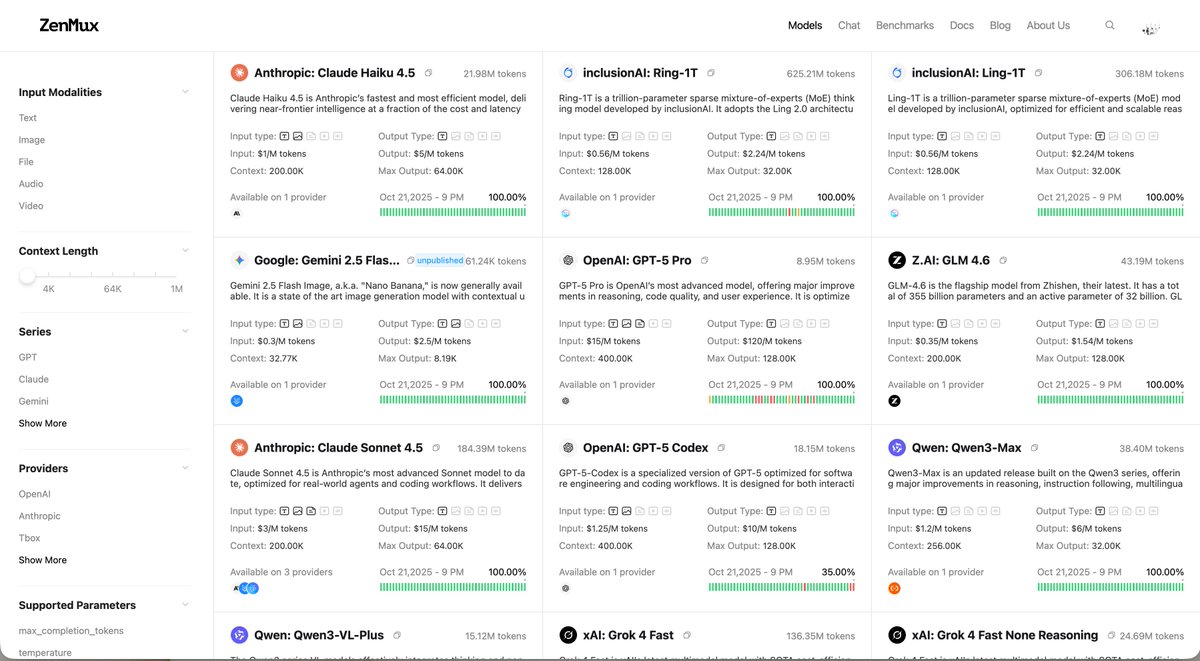
Task: Click copy icon beside GLM 4.6 title
Action: click(x=1003, y=260)
